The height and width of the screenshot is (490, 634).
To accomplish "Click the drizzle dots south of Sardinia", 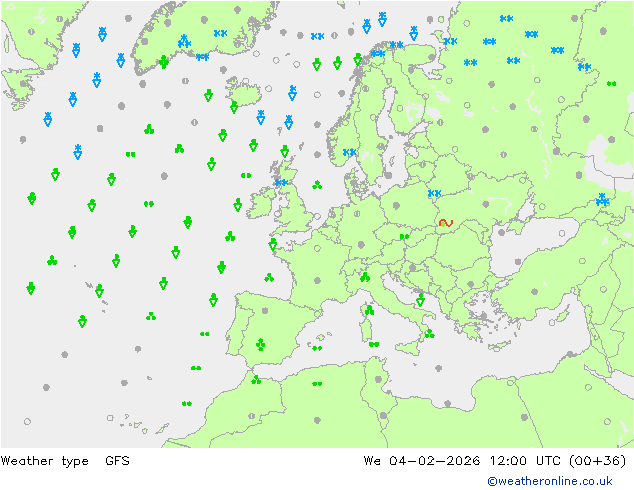I will click(x=374, y=344).
